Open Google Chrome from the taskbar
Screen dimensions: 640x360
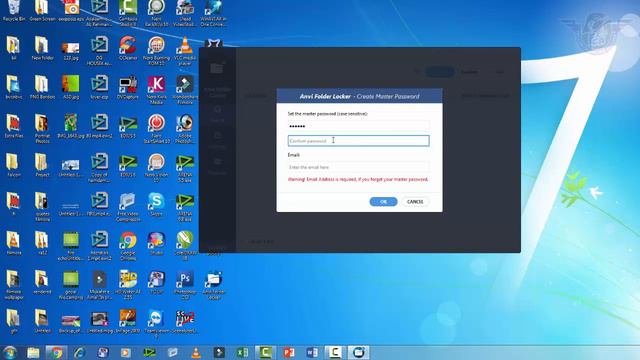click(x=56, y=353)
